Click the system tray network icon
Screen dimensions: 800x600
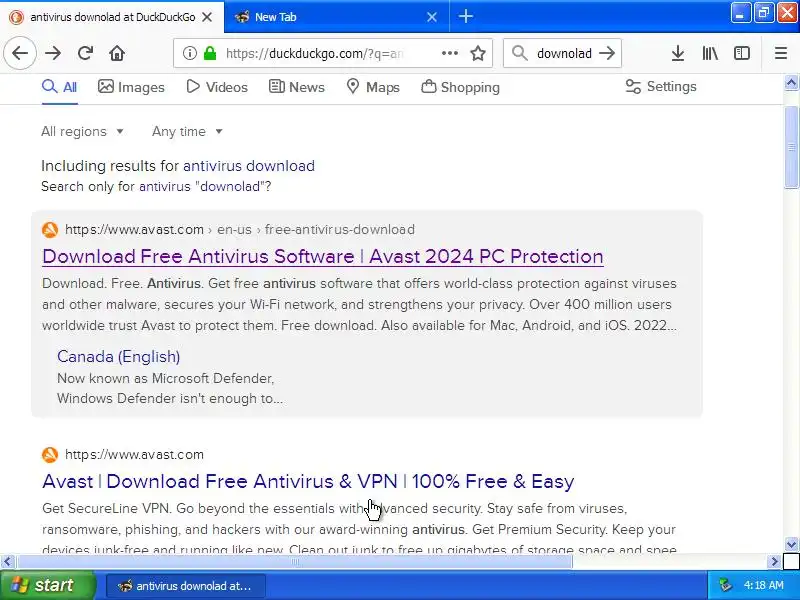pyautogui.click(x=725, y=585)
